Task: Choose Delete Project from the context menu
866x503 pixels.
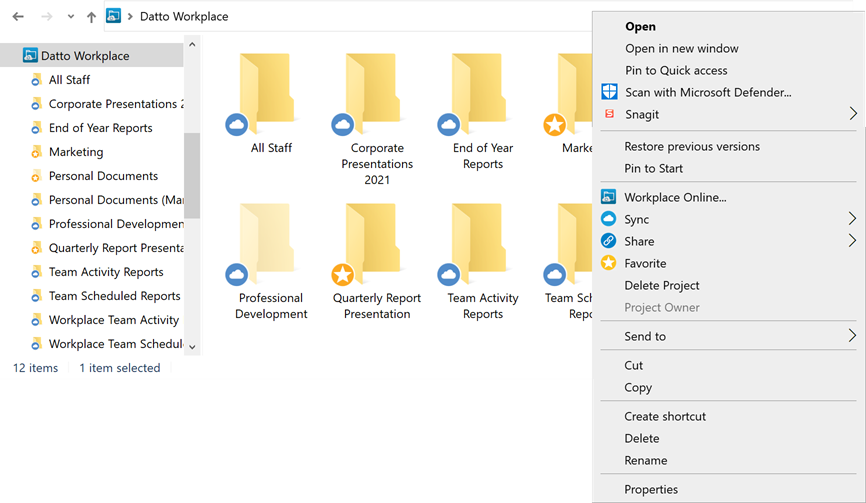Action: point(661,285)
